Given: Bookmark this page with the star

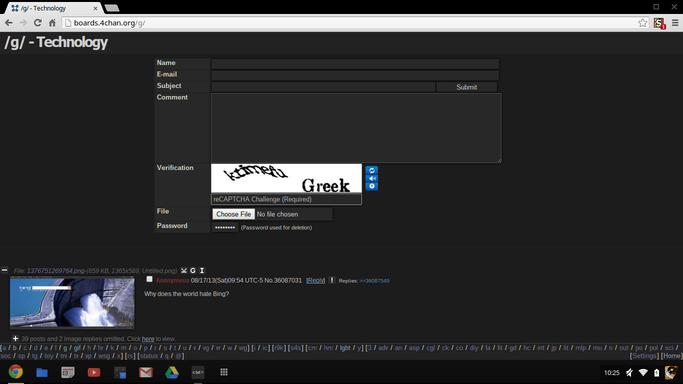Looking at the screenshot, I should point(642,23).
